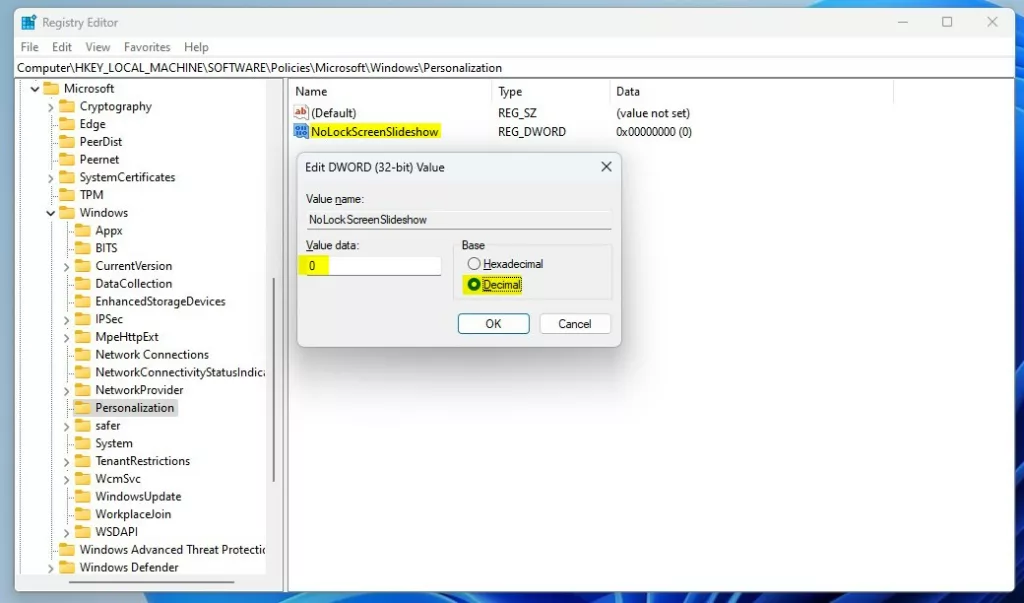Screen dimensions: 1024x603
Task: Expand the WcmSvc key
Action: [x=66, y=479]
